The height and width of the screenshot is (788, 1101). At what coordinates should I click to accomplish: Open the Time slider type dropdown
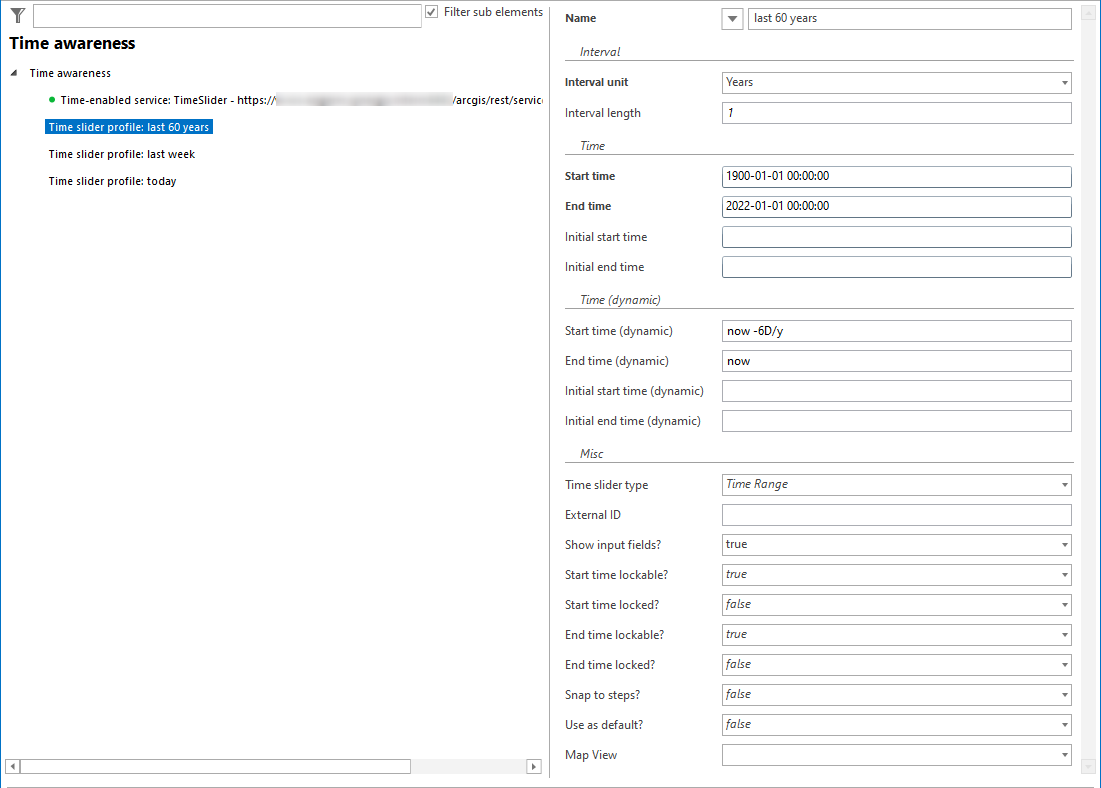click(x=1061, y=484)
